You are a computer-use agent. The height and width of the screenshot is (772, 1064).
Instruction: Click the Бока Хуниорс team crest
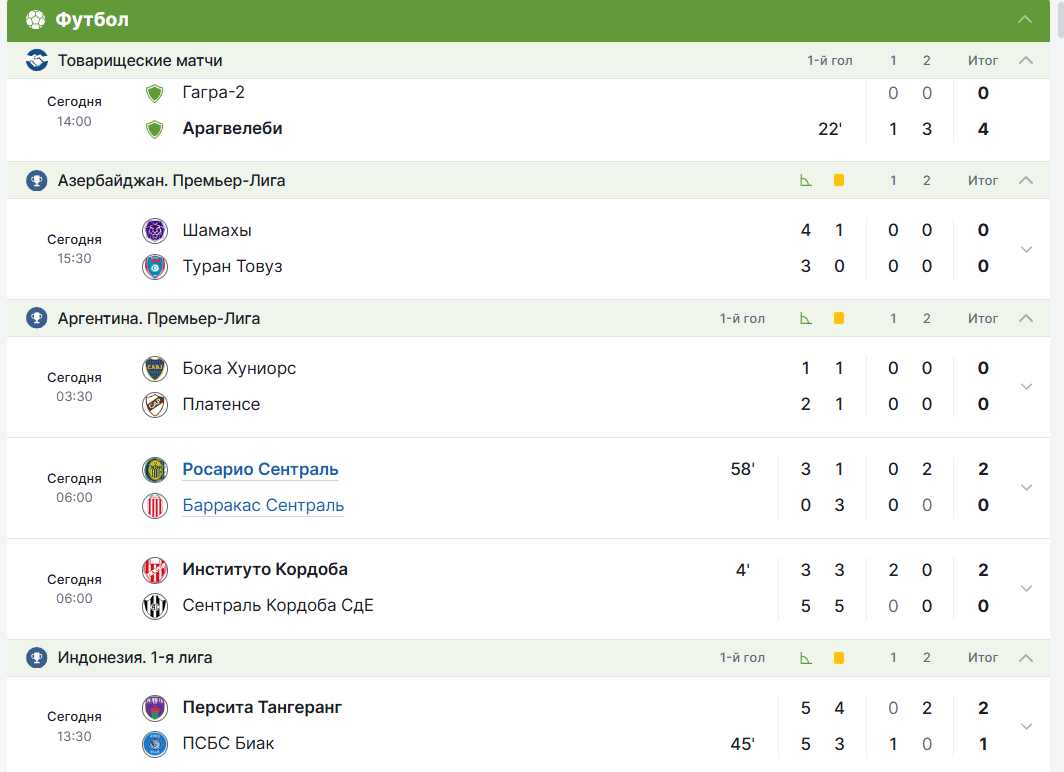coord(155,369)
